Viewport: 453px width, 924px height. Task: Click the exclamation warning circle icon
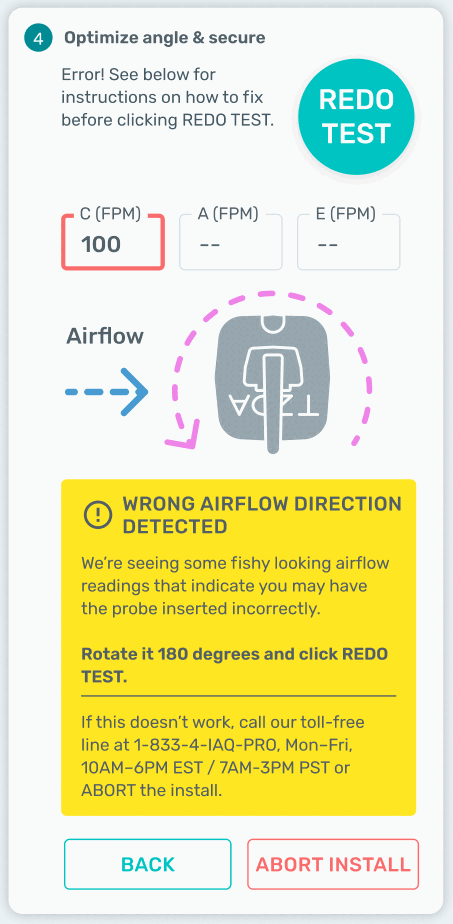[98, 514]
